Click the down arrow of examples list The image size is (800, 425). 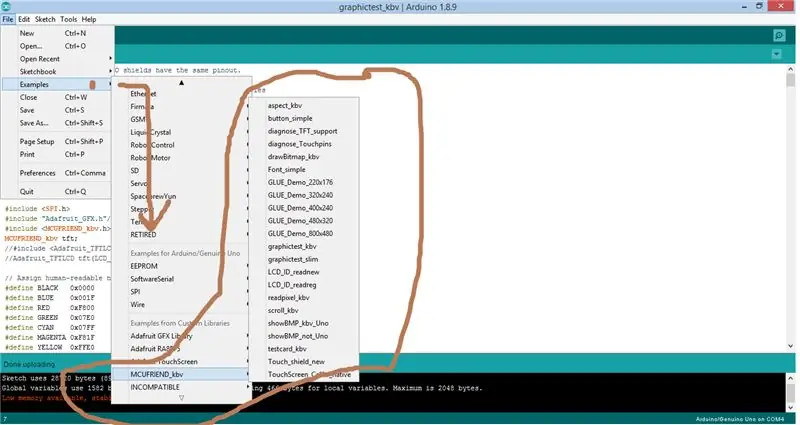pos(181,397)
